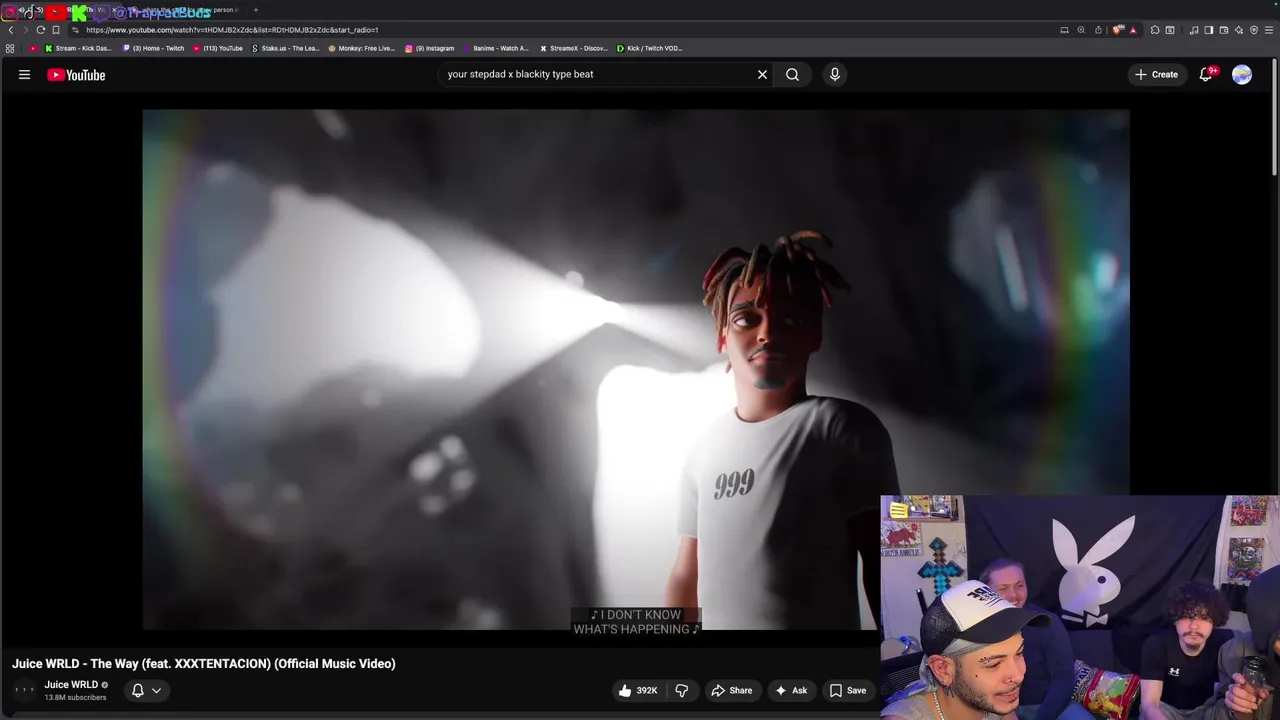Go to the YouTube home logo

[x=76, y=75]
